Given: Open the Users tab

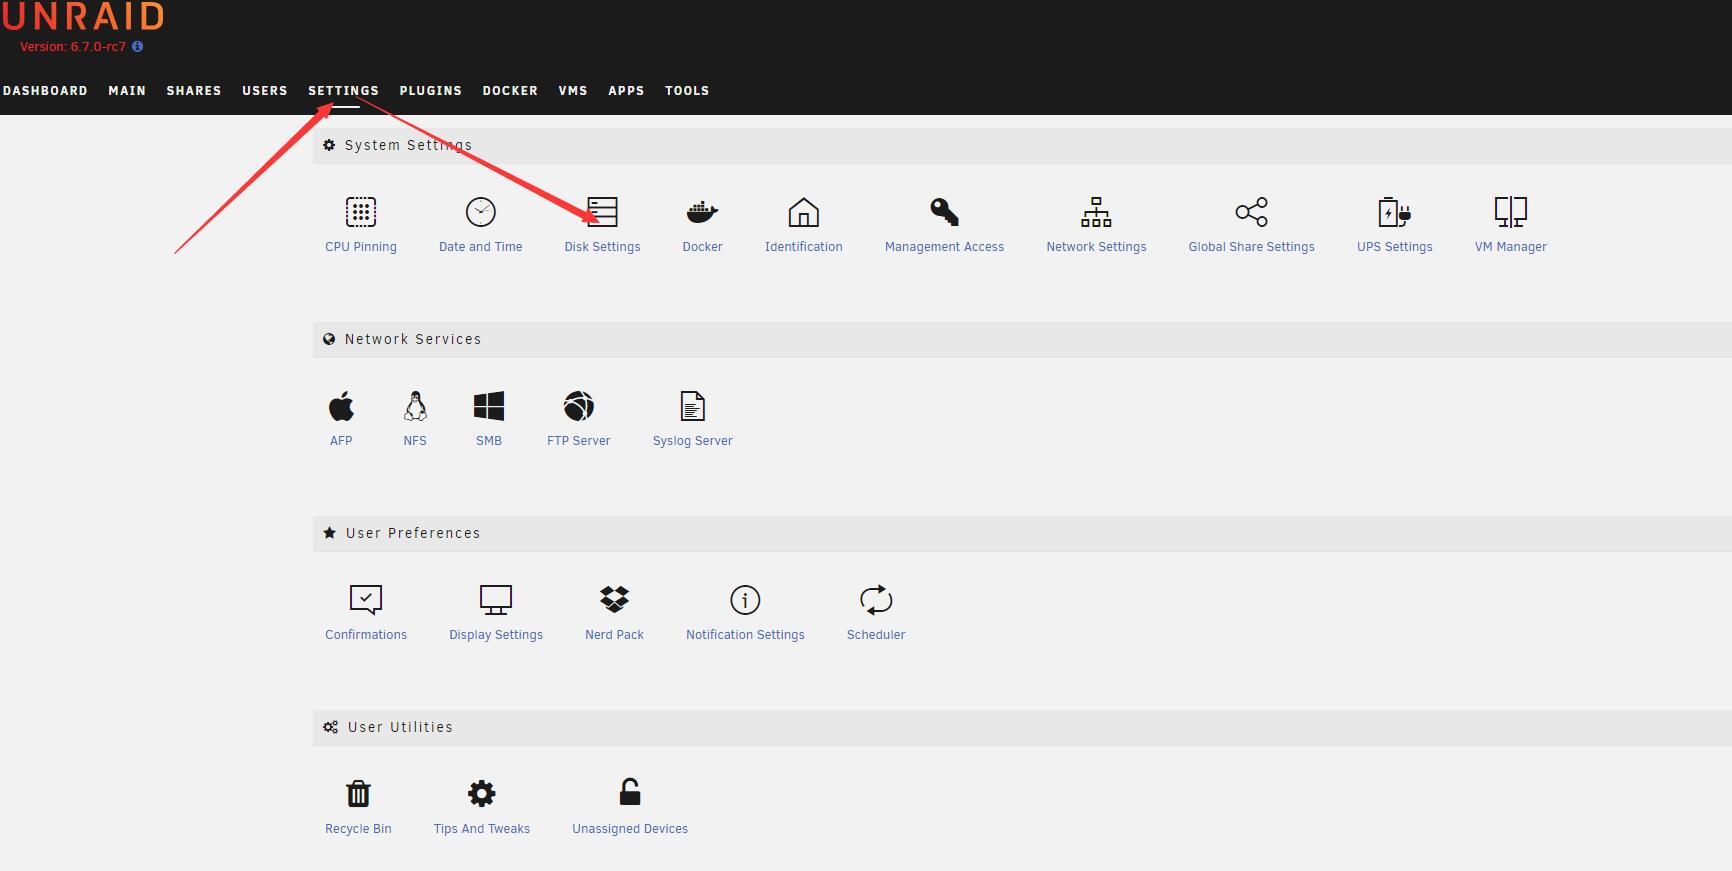Looking at the screenshot, I should tap(265, 90).
